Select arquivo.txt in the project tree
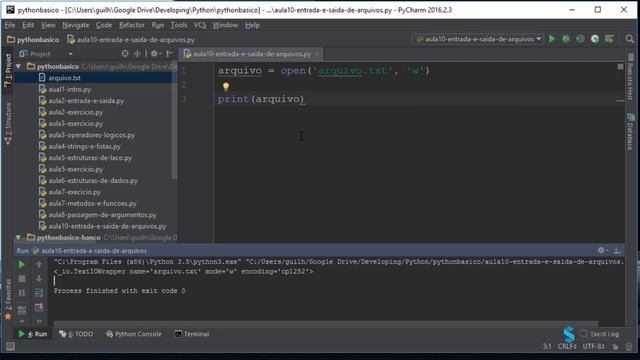This screenshot has width=640, height=360. 64,78
